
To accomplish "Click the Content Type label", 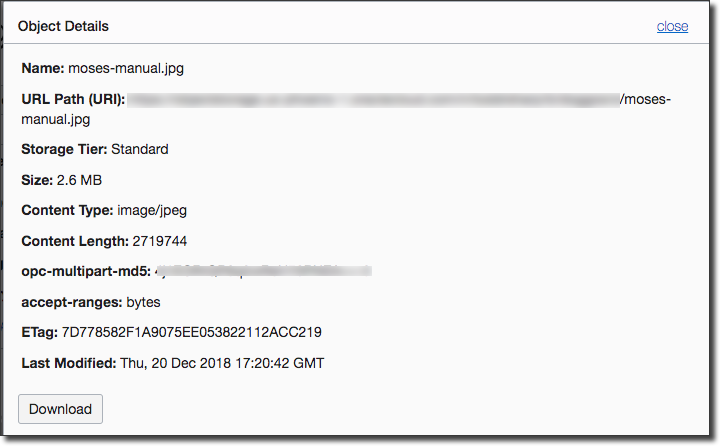I will click(67, 211).
